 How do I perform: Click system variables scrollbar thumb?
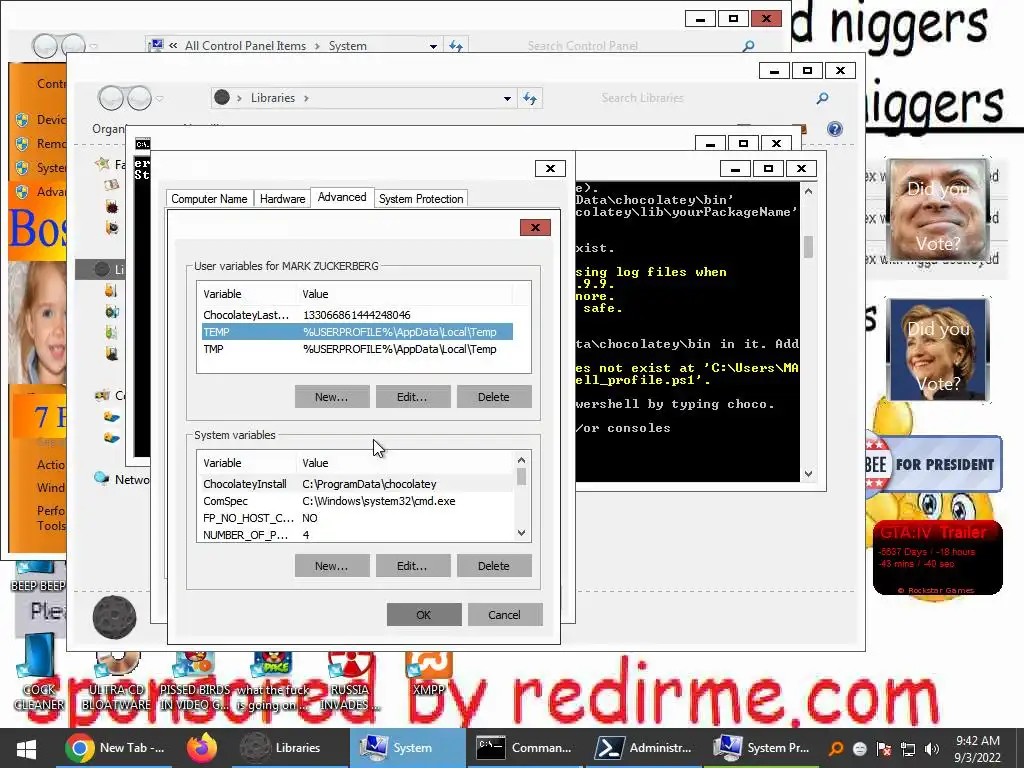click(521, 477)
